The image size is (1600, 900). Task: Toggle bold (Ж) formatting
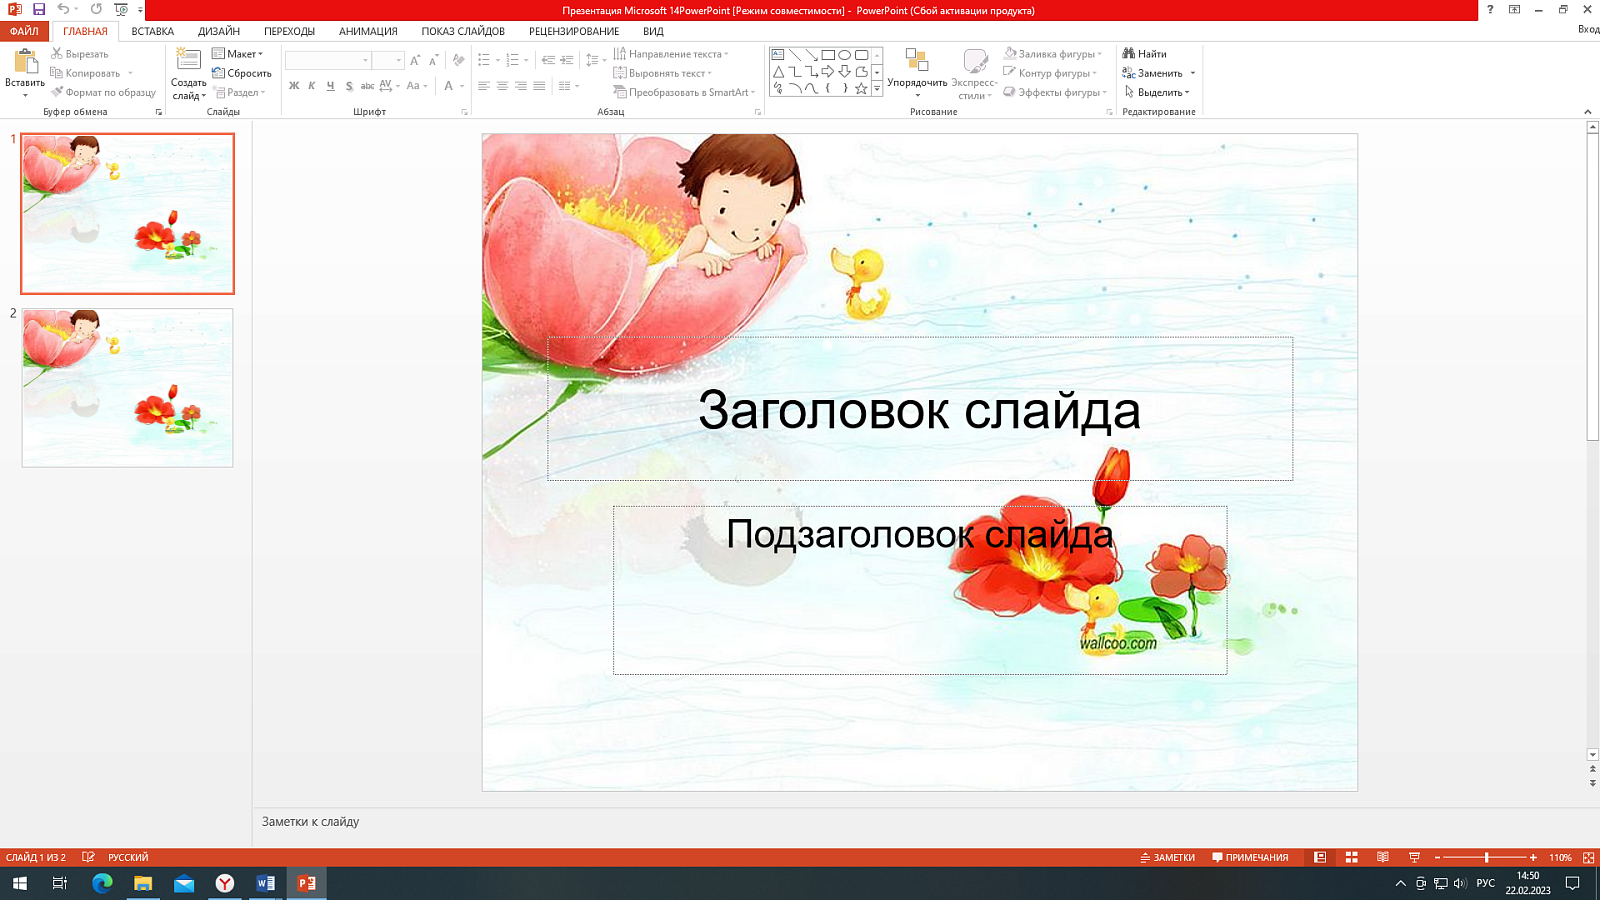[294, 86]
